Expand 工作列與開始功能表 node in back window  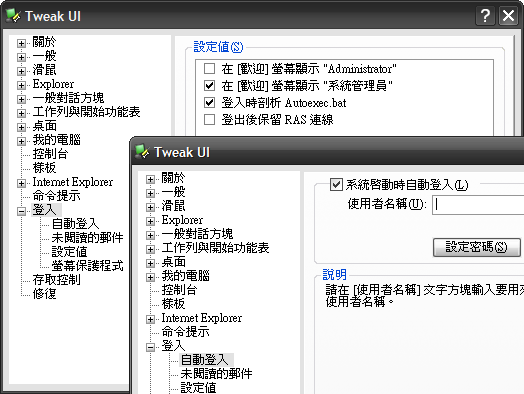coord(21,113)
